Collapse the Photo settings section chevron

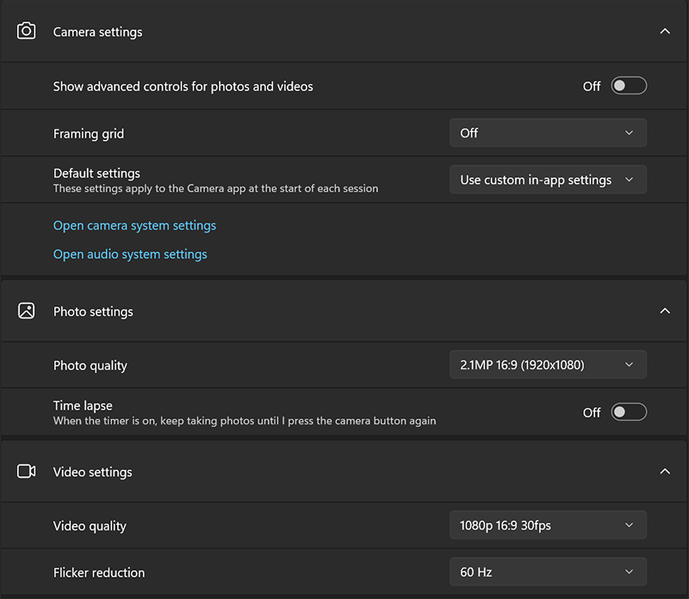coord(665,311)
